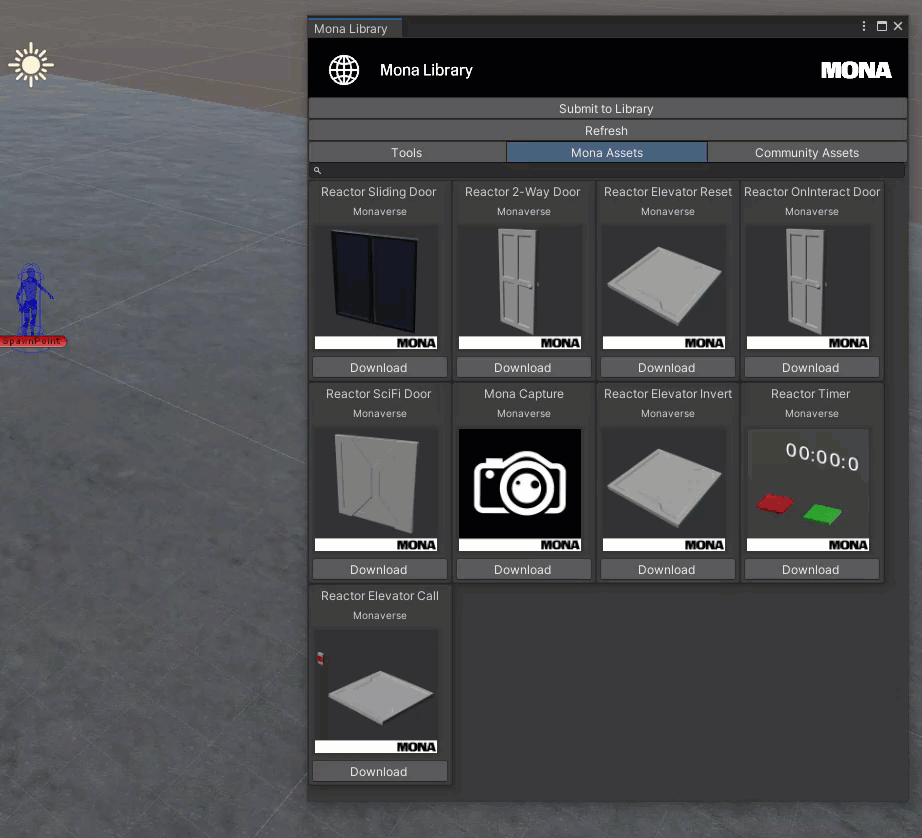Switch to the Tools tab
The width and height of the screenshot is (922, 838).
[x=407, y=153]
